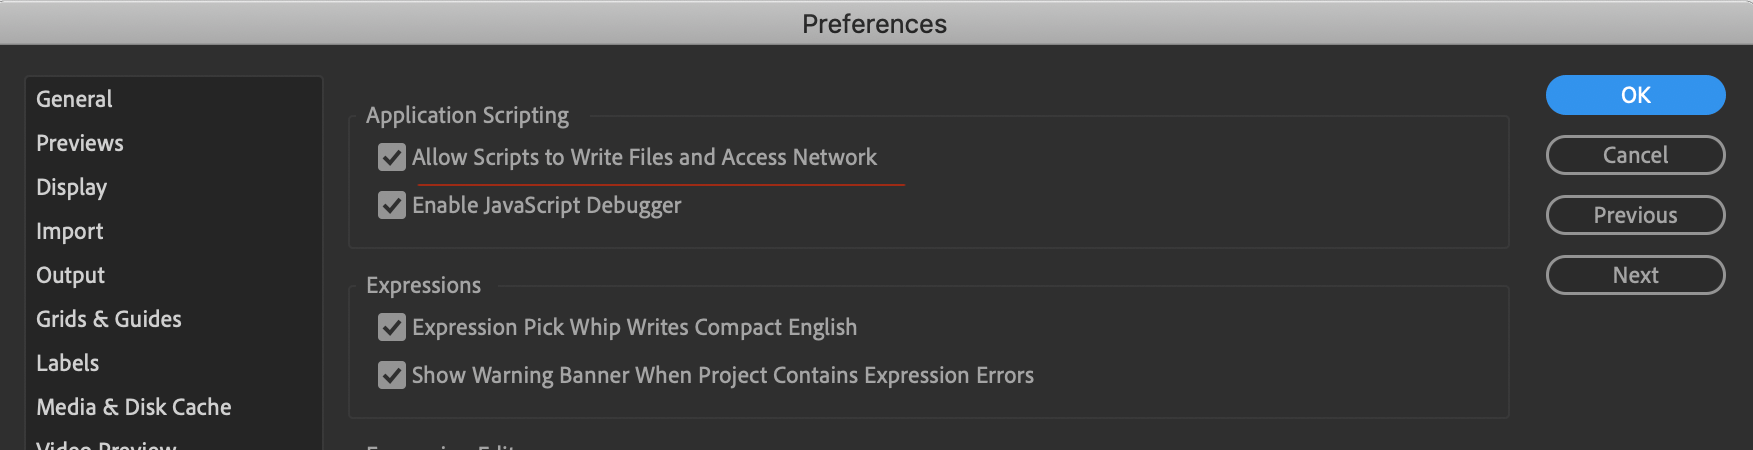1753x450 pixels.
Task: Click the Preferences dialog title bar
Action: click(x=875, y=23)
